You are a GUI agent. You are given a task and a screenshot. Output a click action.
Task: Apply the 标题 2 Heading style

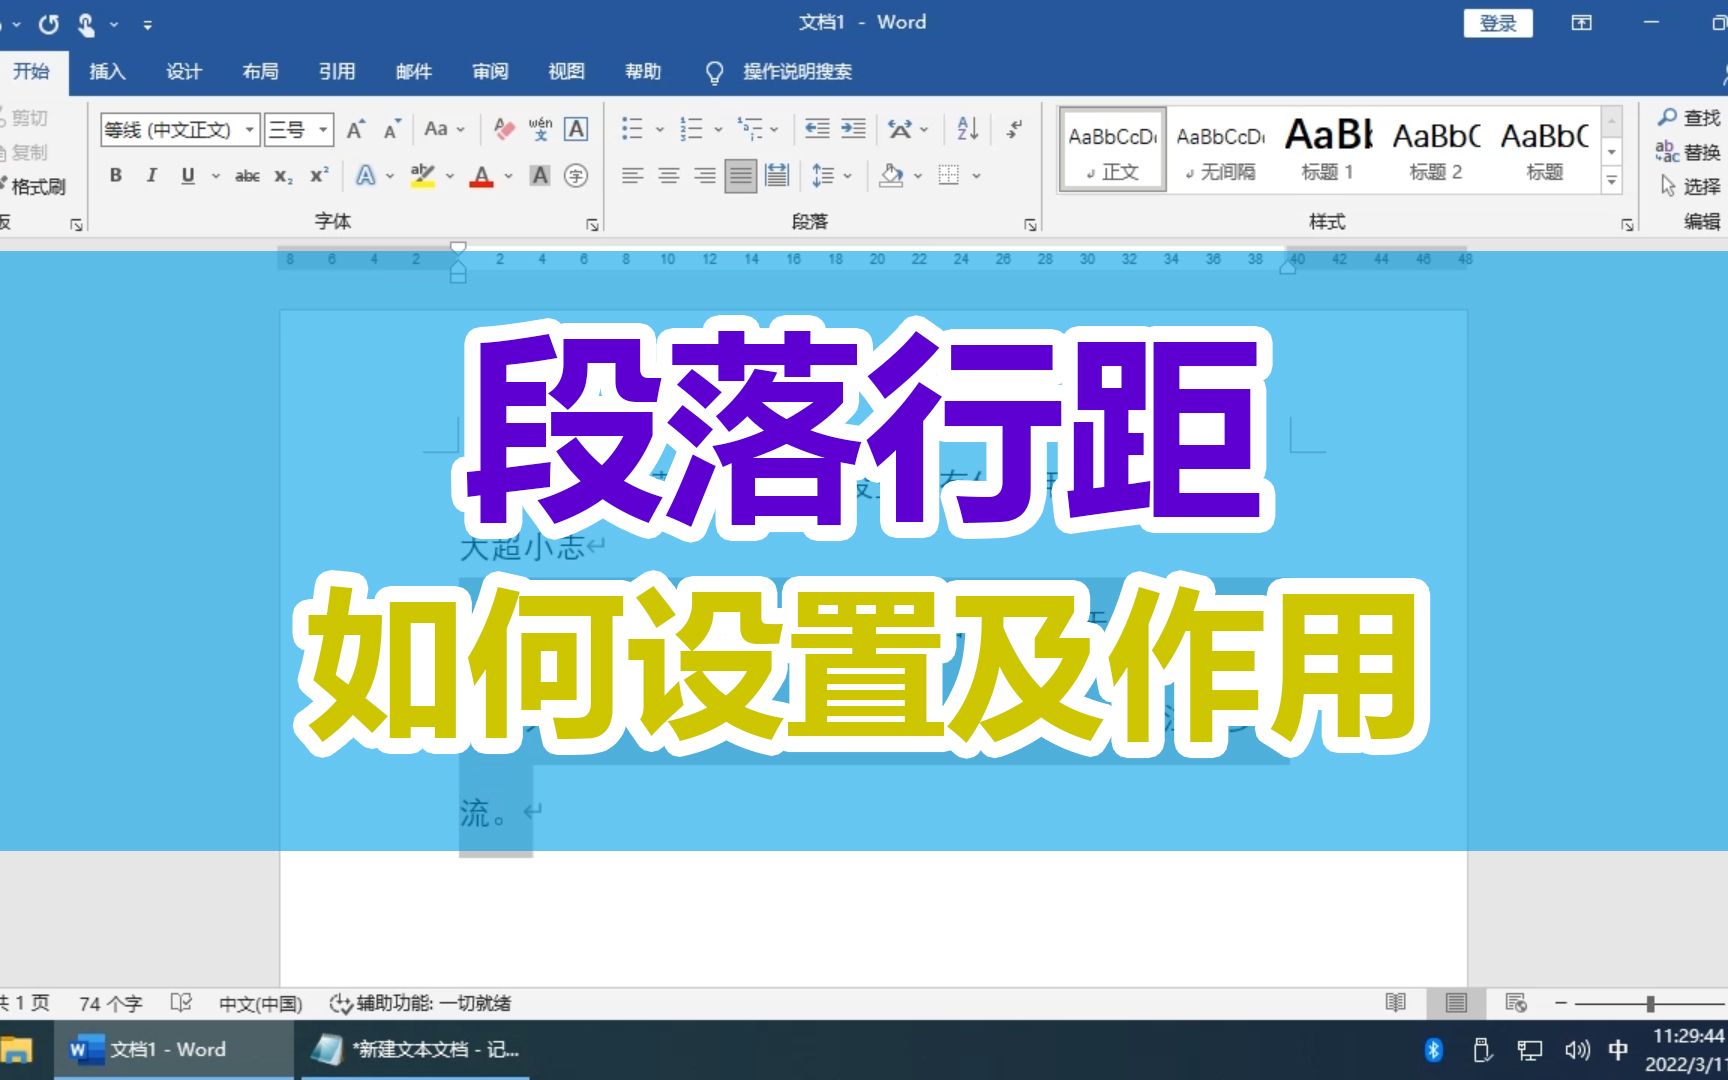pos(1436,150)
